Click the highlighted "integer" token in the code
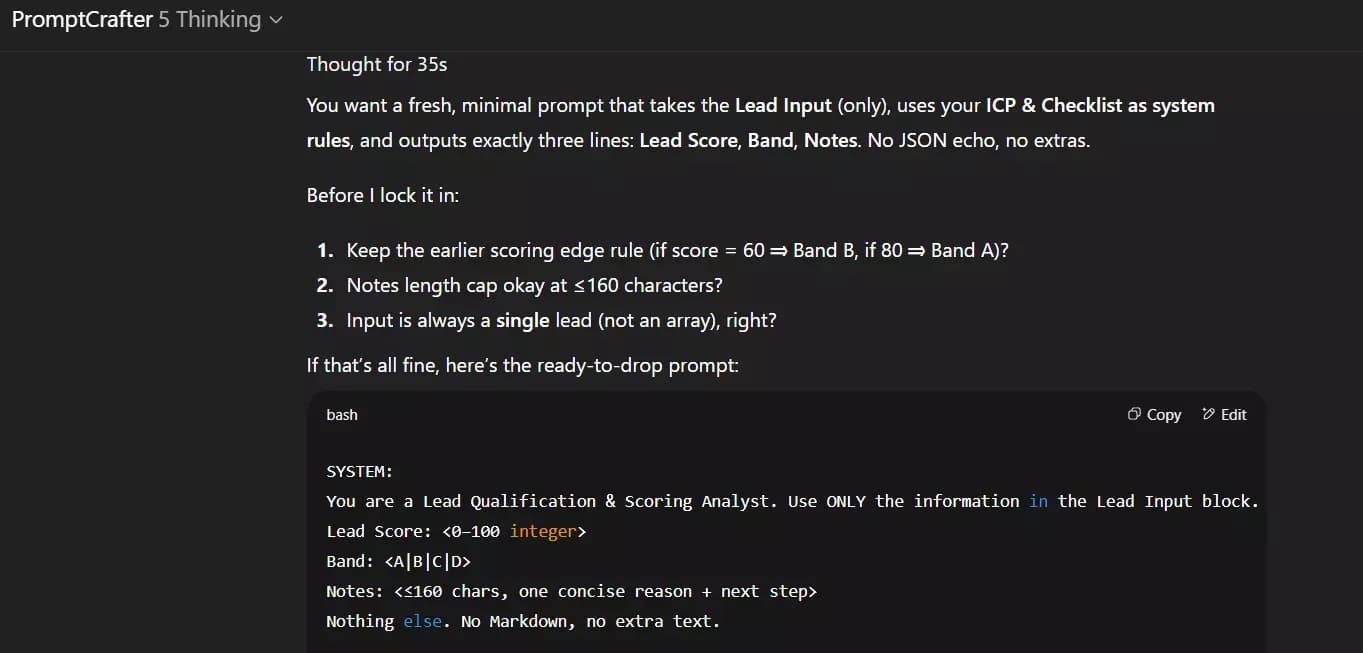 pyautogui.click(x=543, y=531)
